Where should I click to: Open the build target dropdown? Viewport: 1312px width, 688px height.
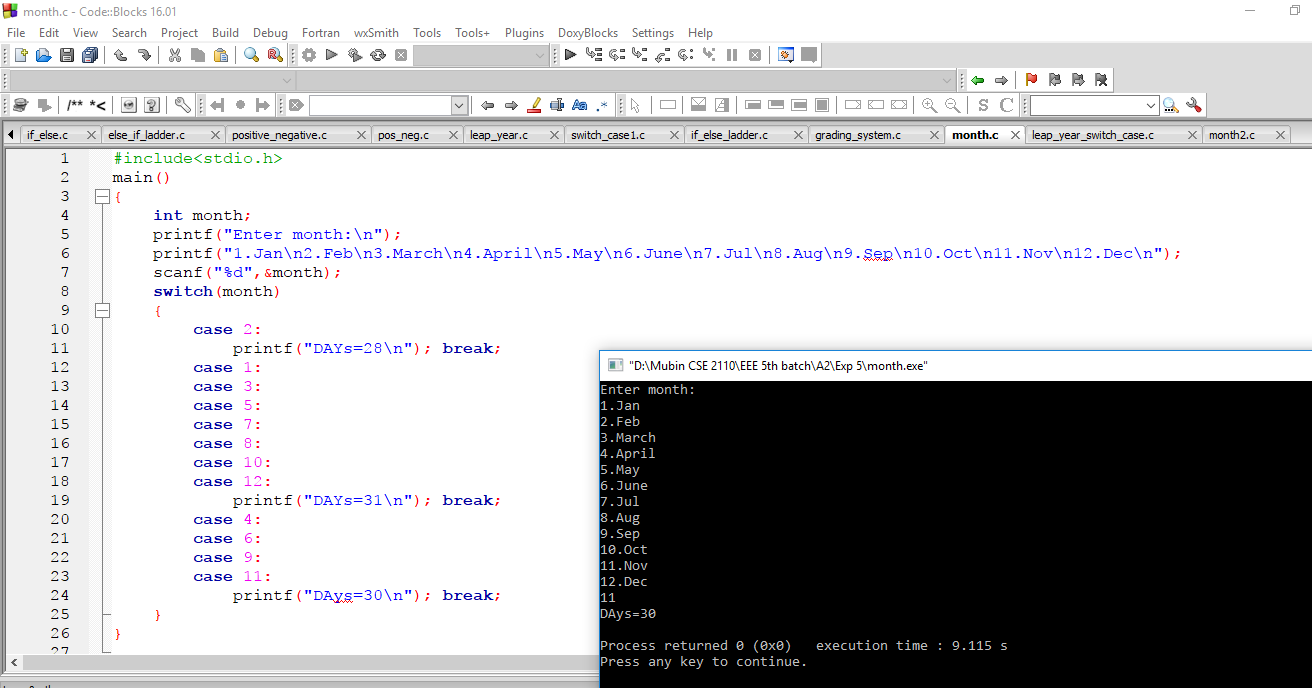480,55
